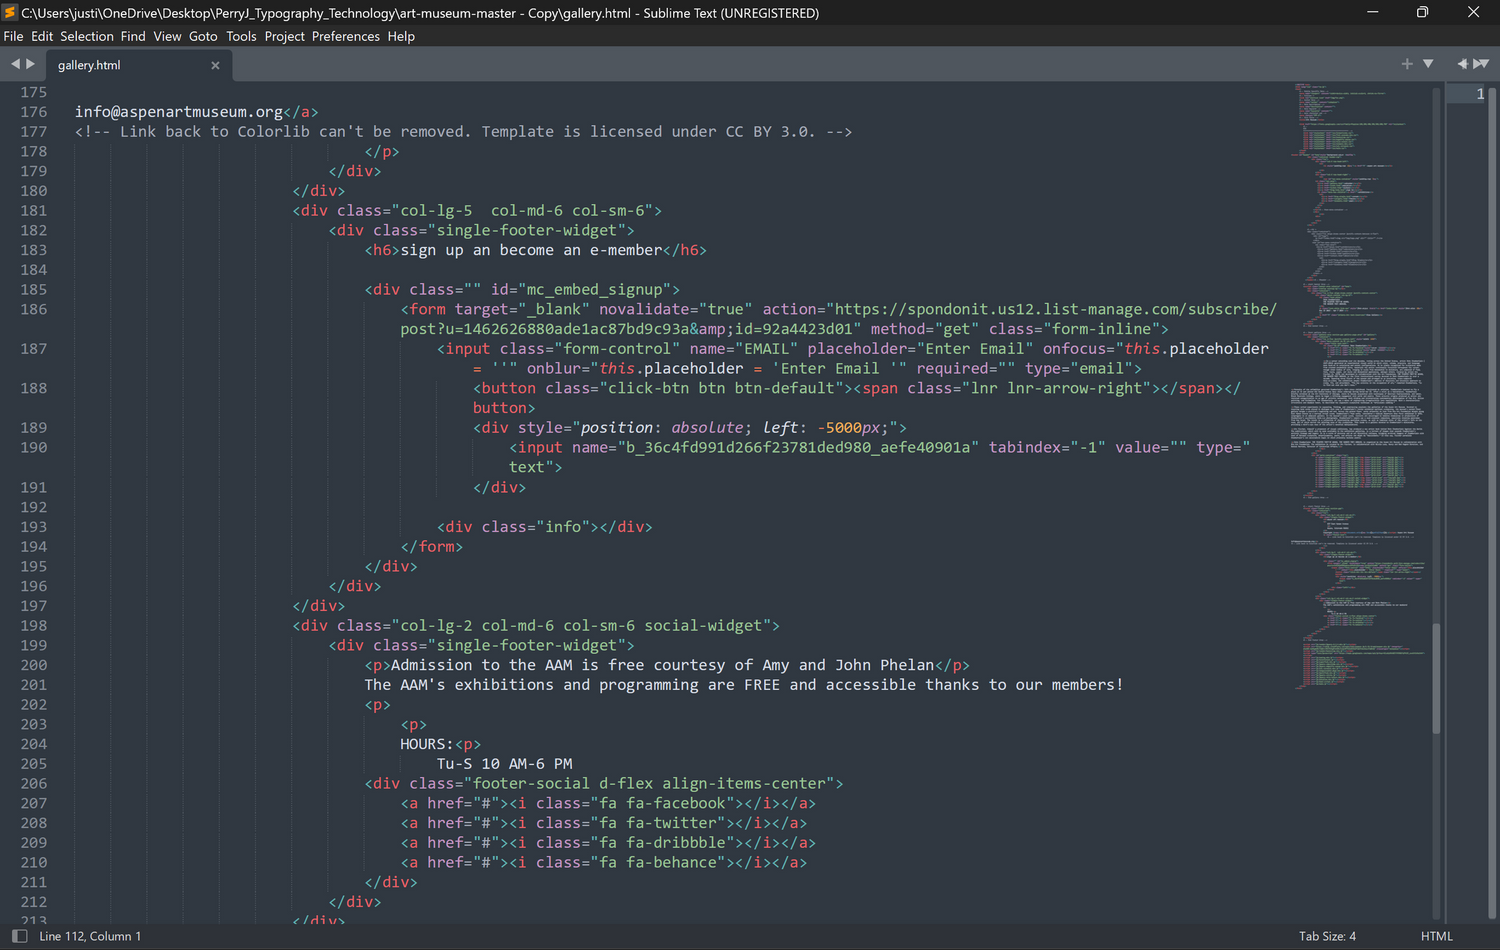
Task: Click the 'fa fa-dribbble' line
Action: (x=608, y=843)
